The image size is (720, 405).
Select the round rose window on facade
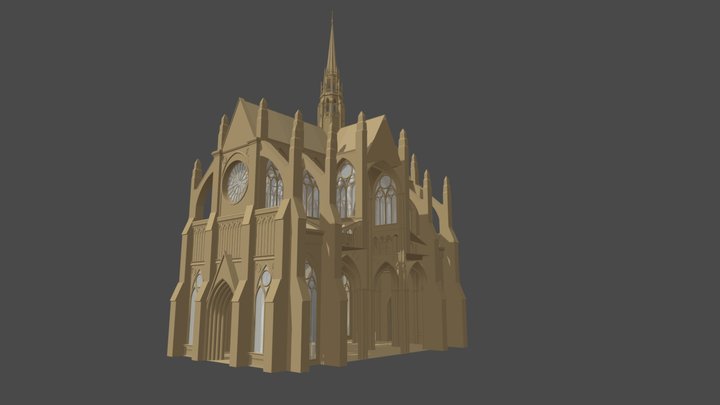237,182
